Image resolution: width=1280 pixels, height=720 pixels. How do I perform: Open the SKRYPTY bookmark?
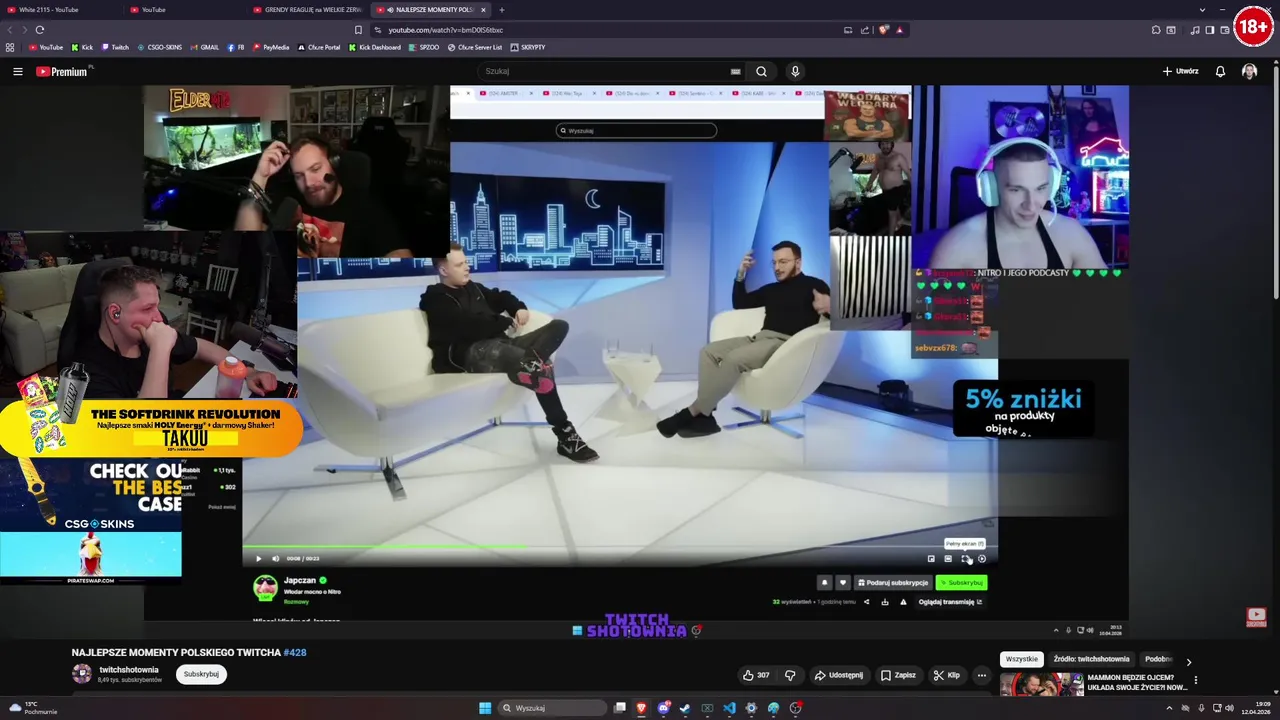click(x=528, y=47)
